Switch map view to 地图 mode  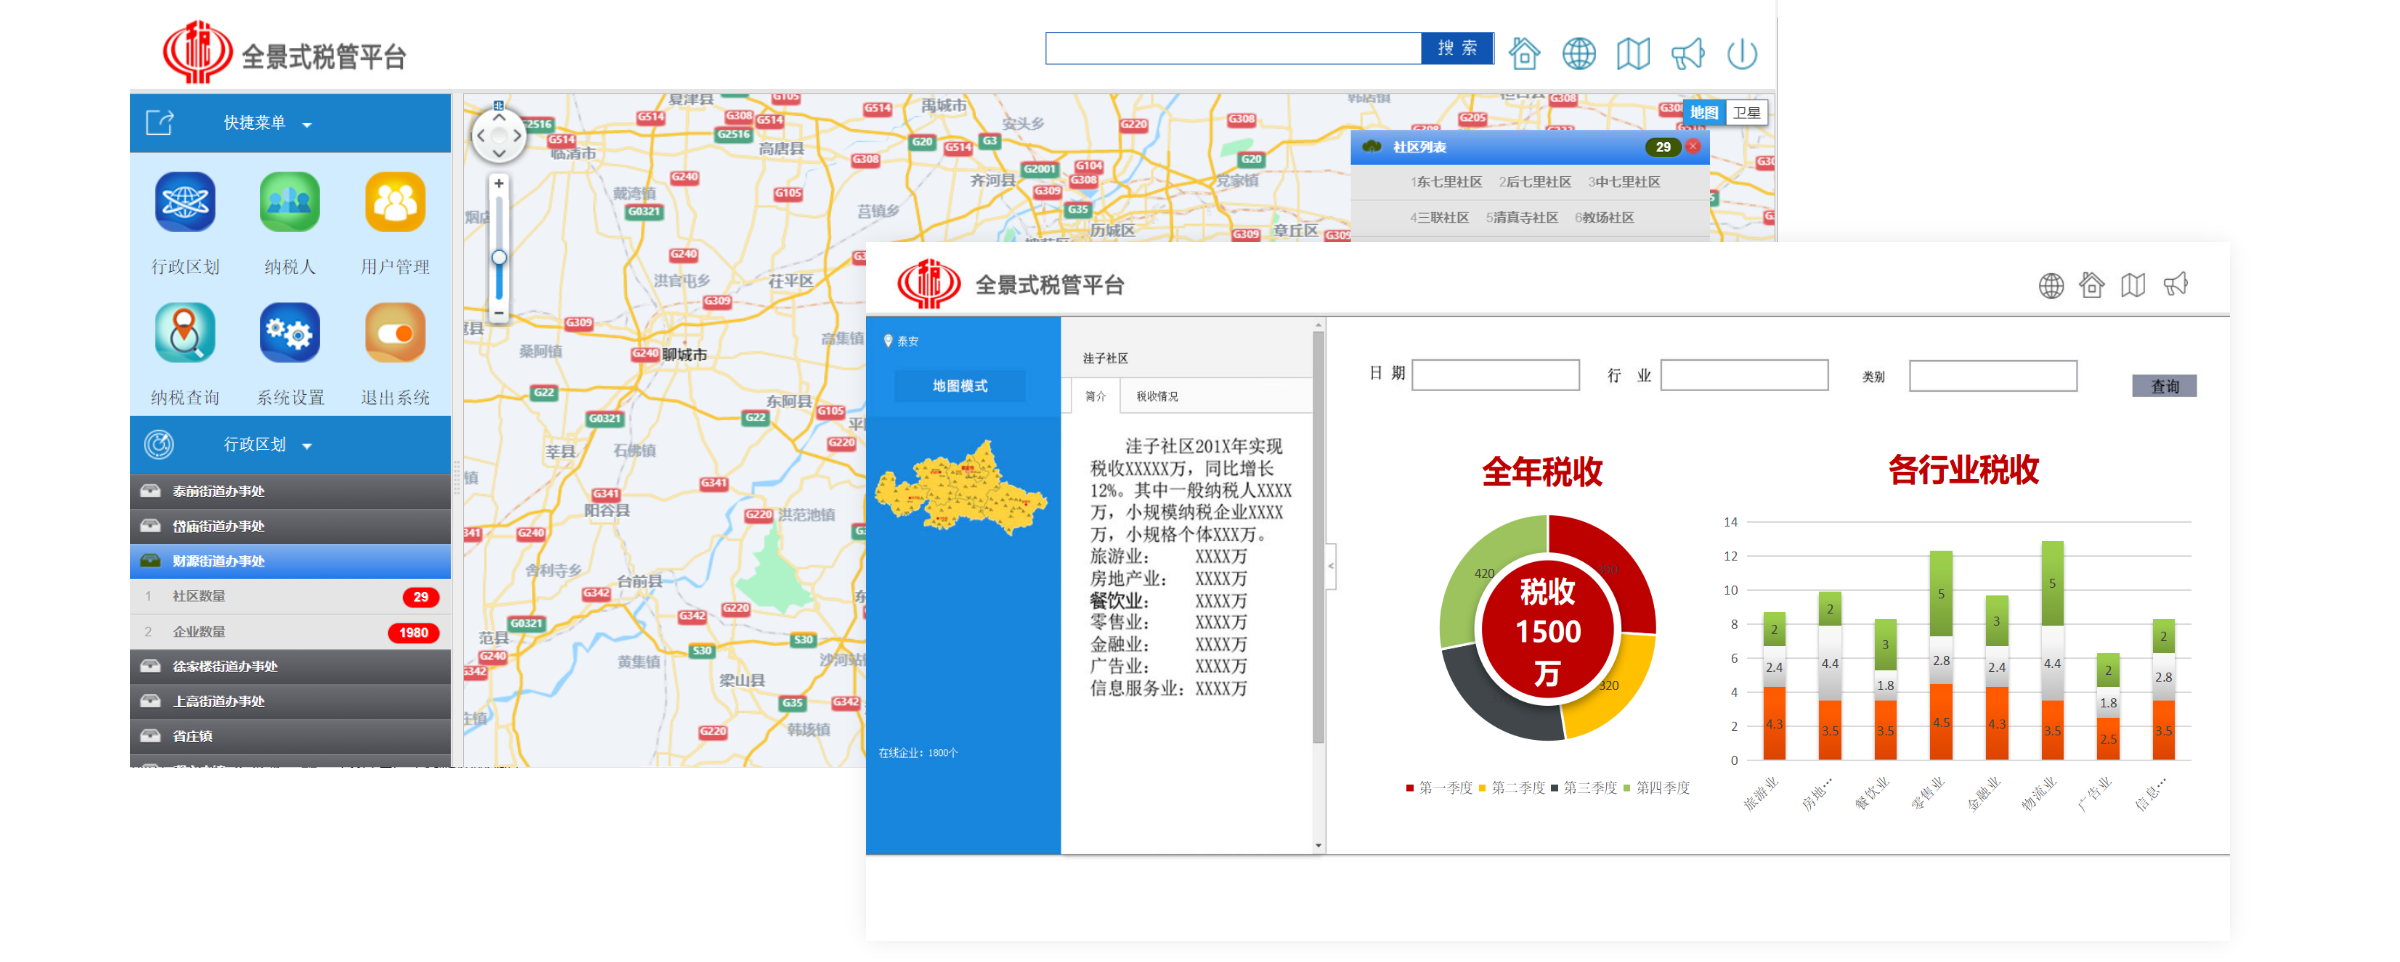coord(1704,113)
